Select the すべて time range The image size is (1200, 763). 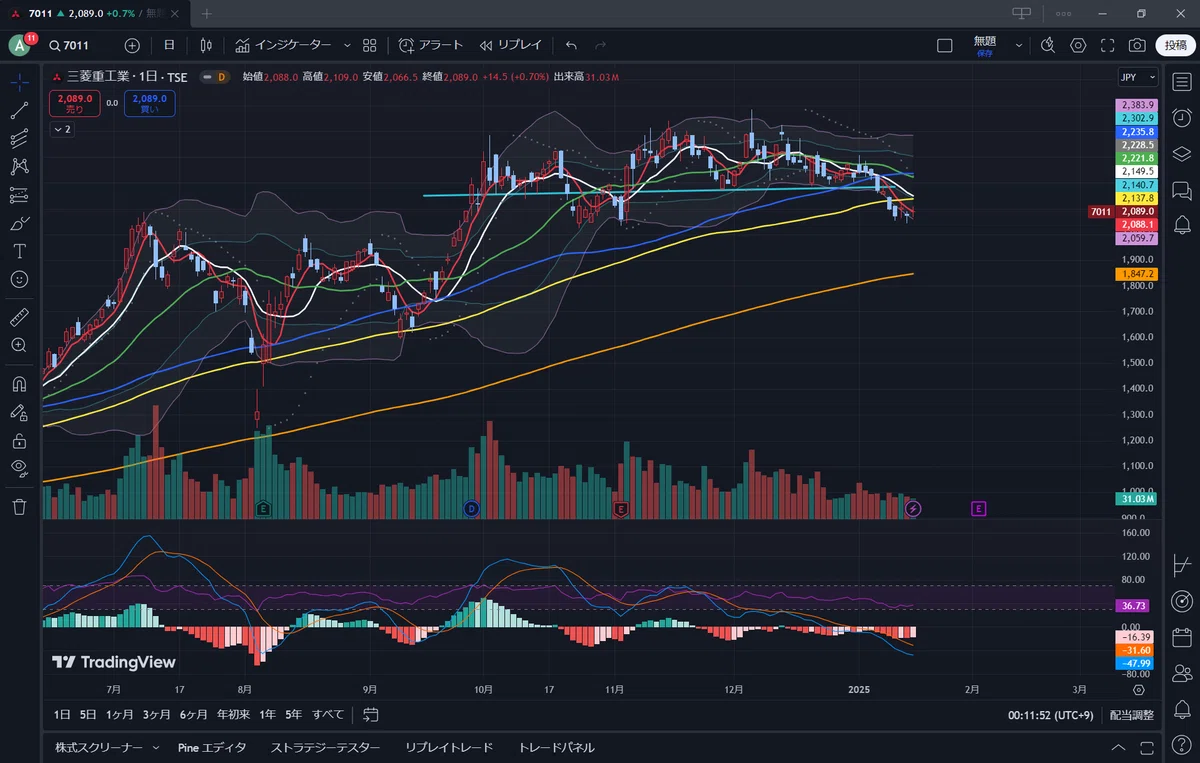click(x=328, y=715)
